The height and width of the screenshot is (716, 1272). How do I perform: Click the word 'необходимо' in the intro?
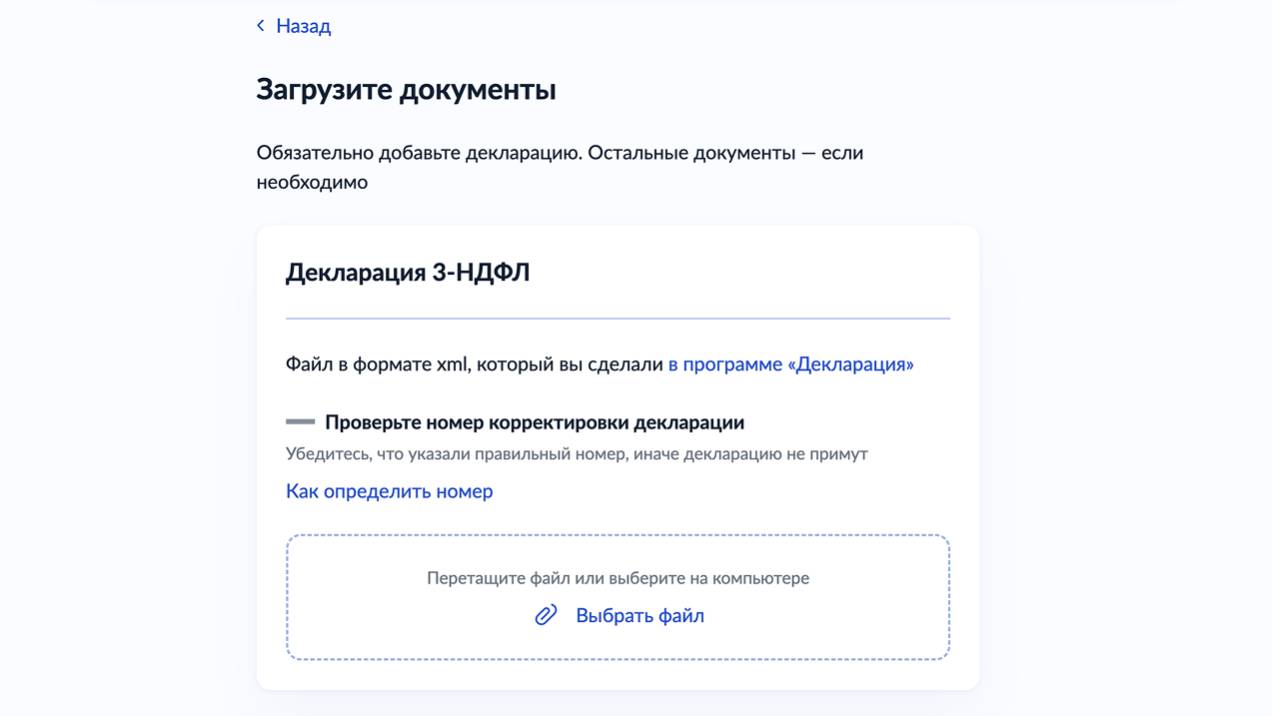click(x=312, y=182)
